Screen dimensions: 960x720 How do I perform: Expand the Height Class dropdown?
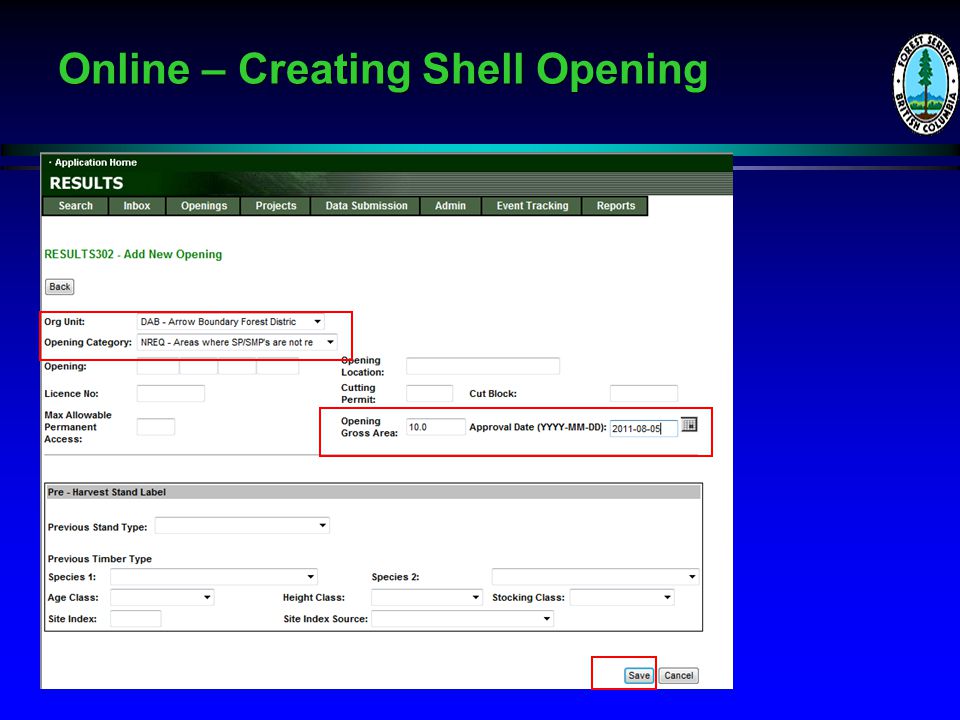427,597
